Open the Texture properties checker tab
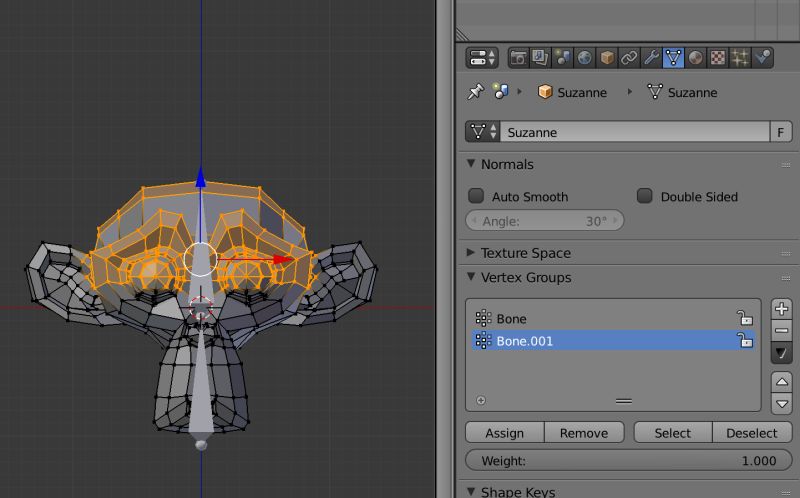This screenshot has width=800, height=498. click(x=717, y=58)
